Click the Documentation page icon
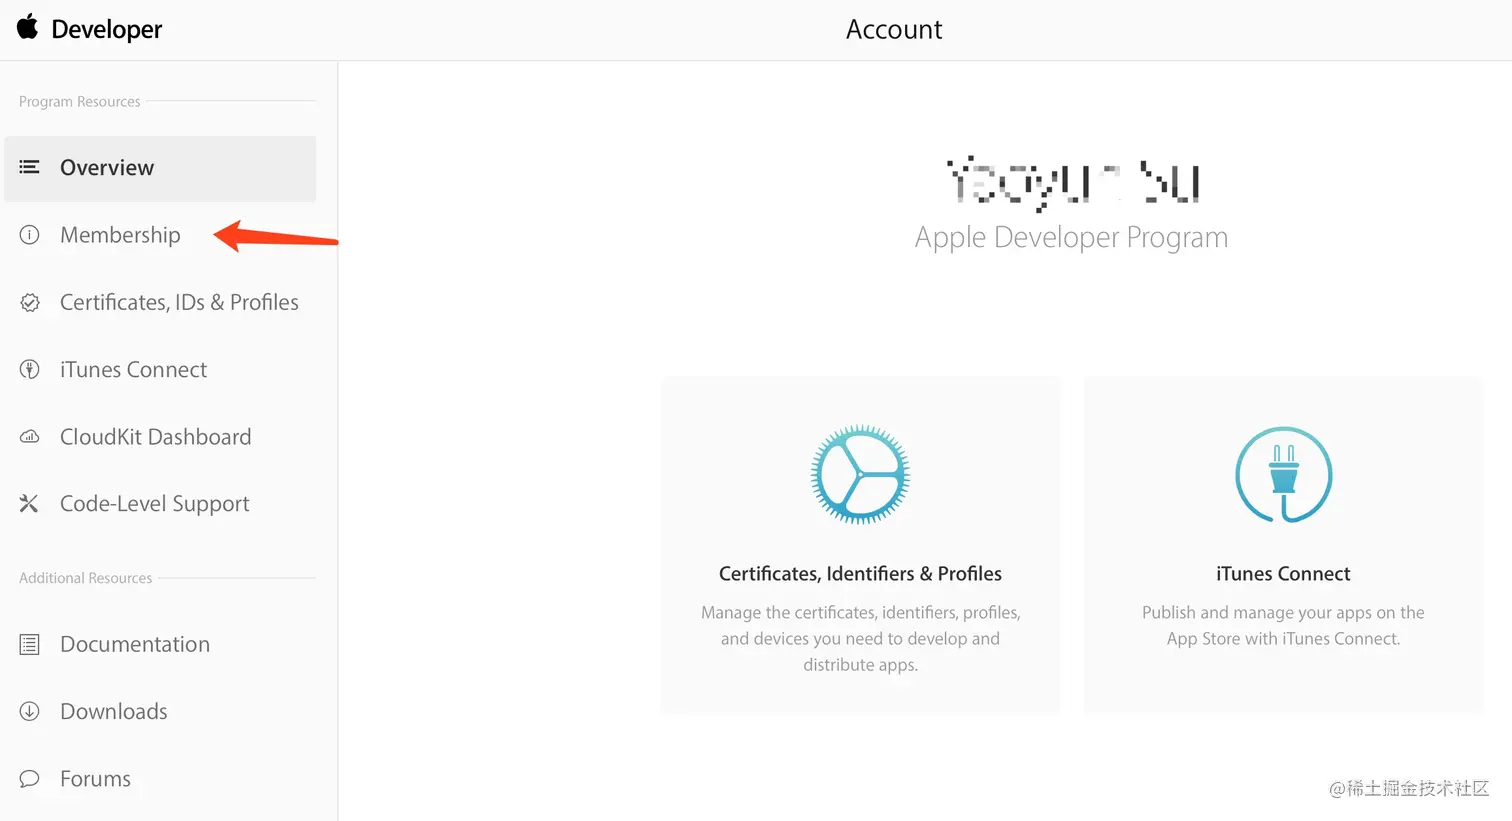1512x821 pixels. point(31,644)
